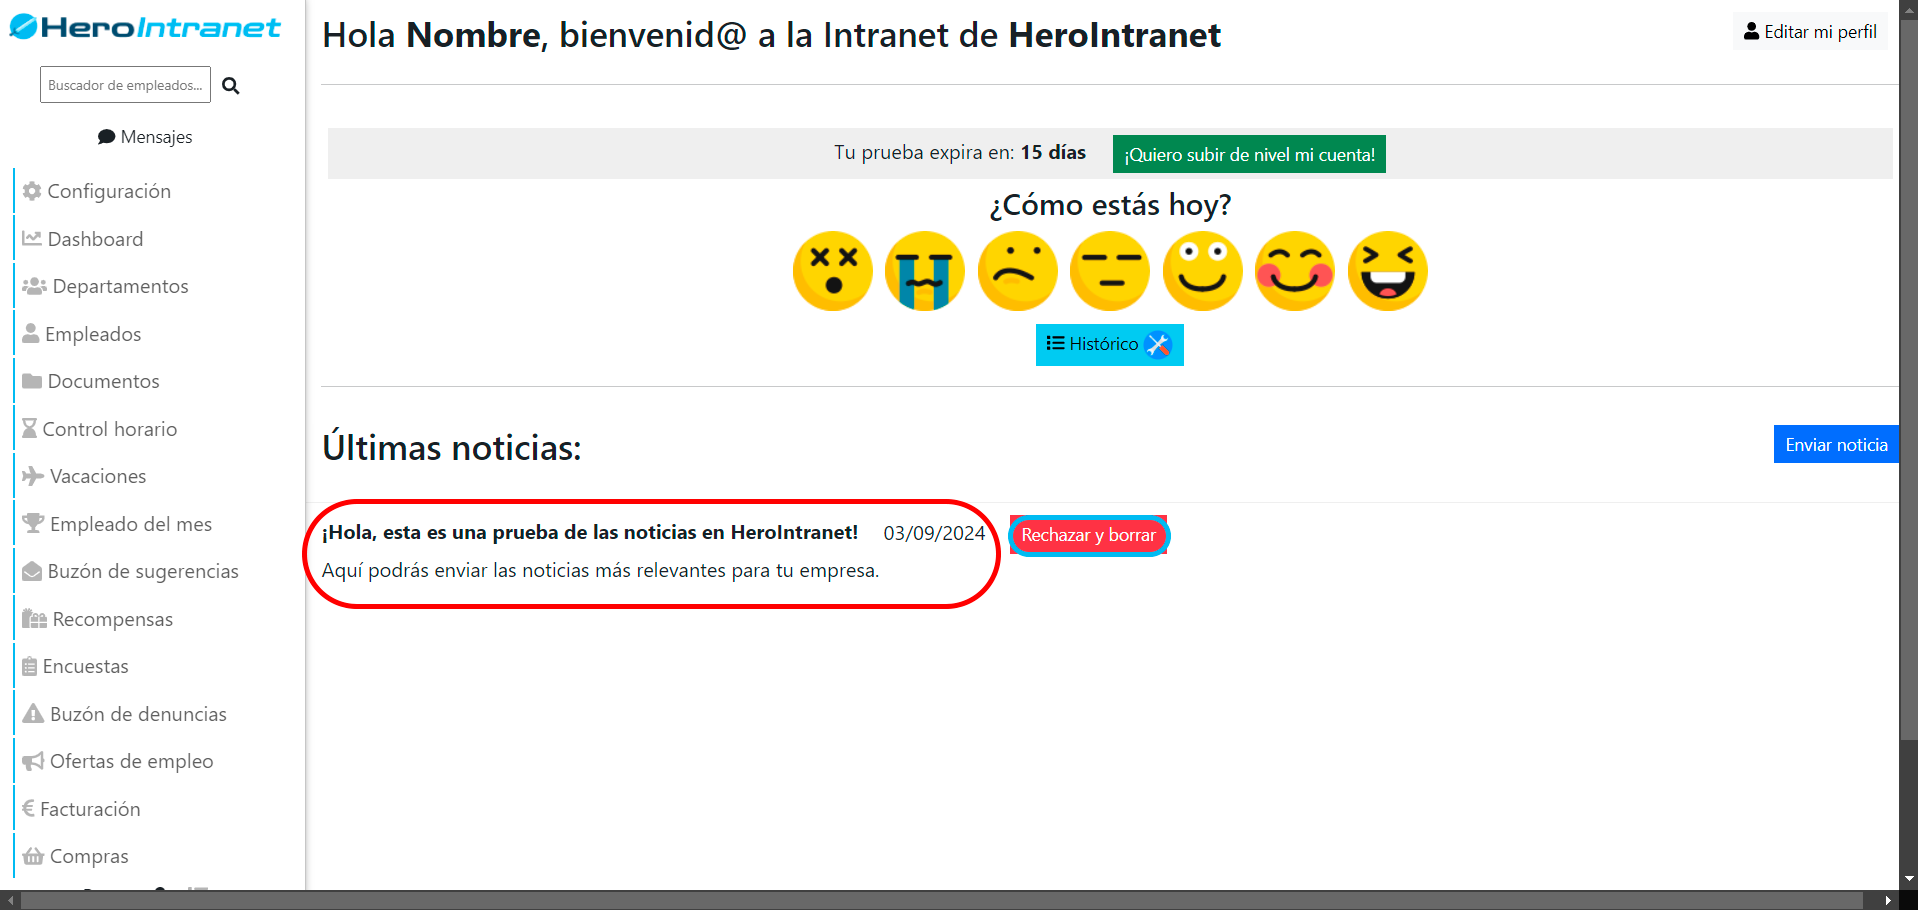Click Editar mi perfil

pos(1810,32)
